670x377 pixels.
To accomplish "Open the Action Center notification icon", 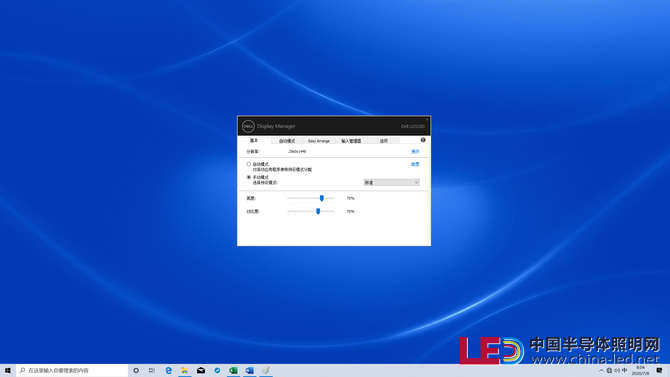I will [659, 371].
